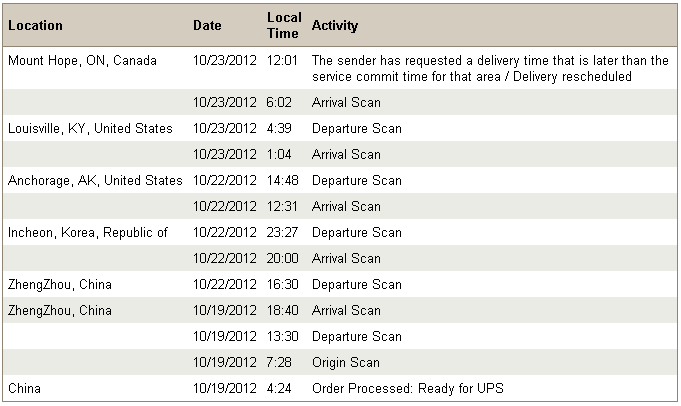Select the 20:00 arrival time entry
The height and width of the screenshot is (406, 681).
point(283,259)
